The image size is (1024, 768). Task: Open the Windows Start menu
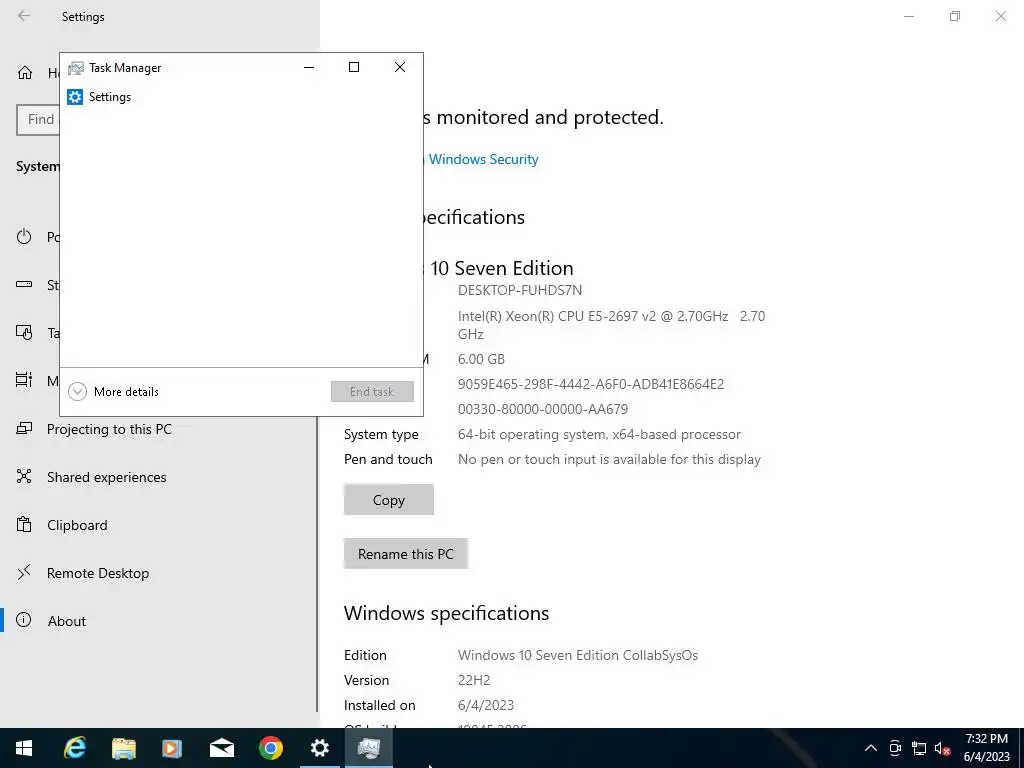click(24, 748)
